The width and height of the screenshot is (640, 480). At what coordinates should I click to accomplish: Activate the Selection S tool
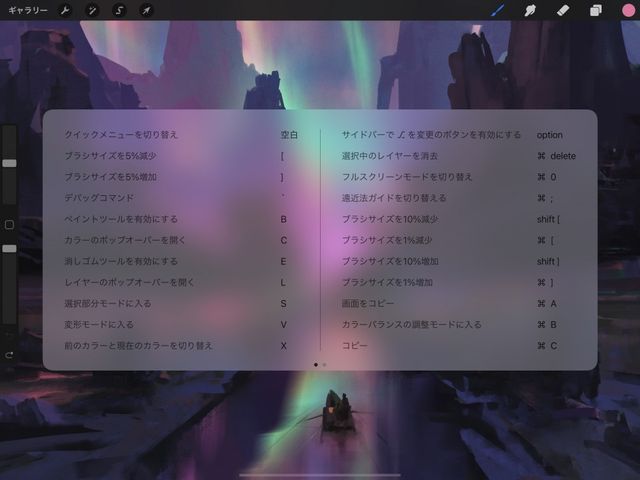[119, 10]
